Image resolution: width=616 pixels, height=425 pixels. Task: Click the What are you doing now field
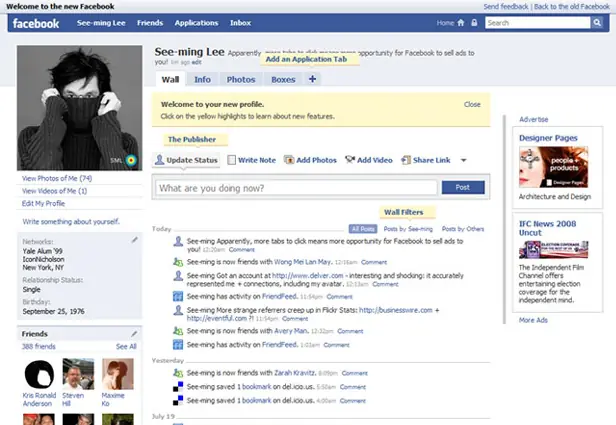(296, 188)
